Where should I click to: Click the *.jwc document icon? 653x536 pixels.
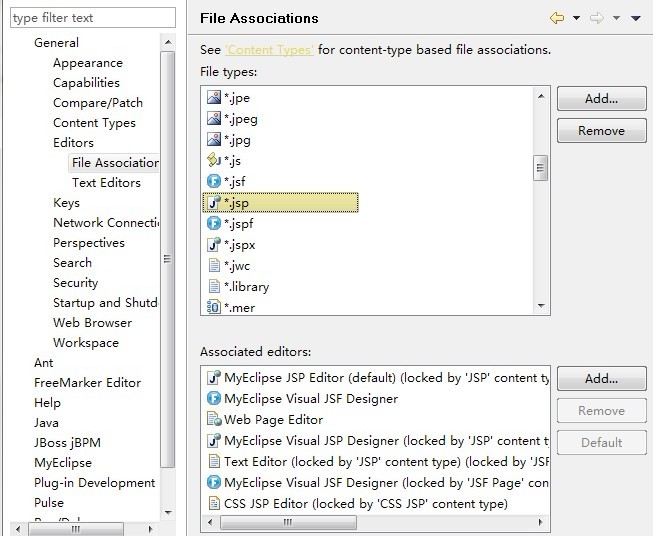coord(214,265)
